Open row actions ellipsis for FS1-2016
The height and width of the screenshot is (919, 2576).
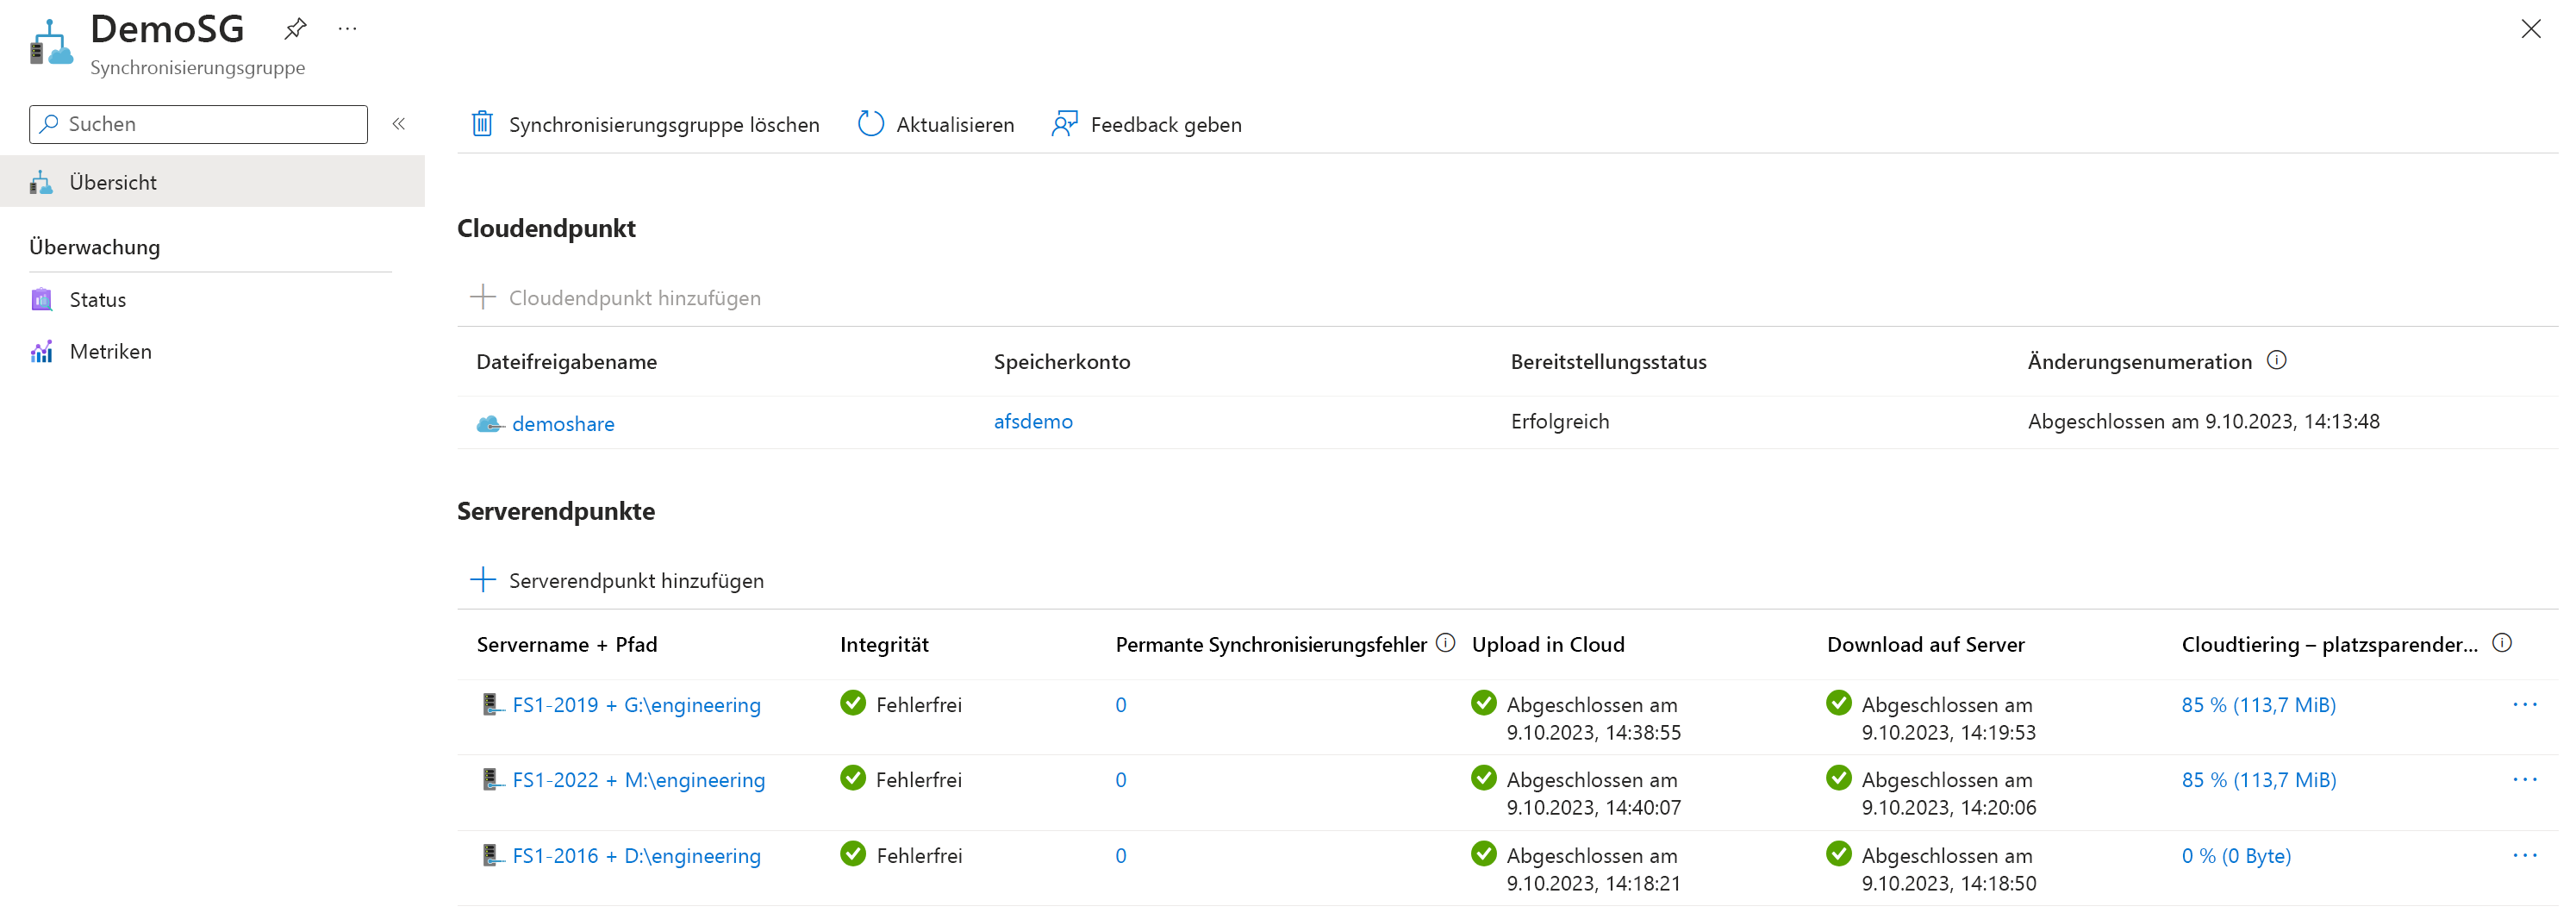[x=2525, y=856]
